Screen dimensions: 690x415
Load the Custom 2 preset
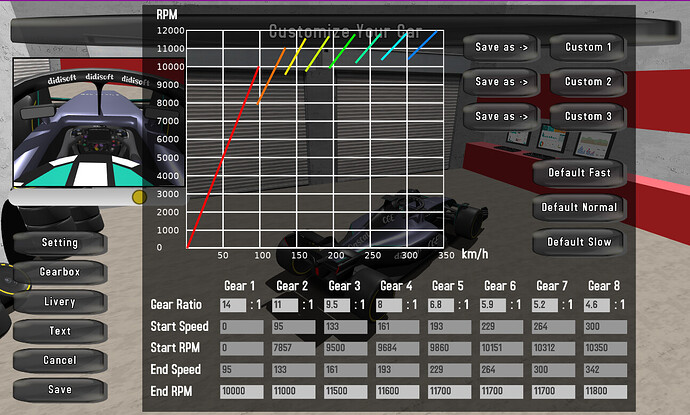(588, 82)
